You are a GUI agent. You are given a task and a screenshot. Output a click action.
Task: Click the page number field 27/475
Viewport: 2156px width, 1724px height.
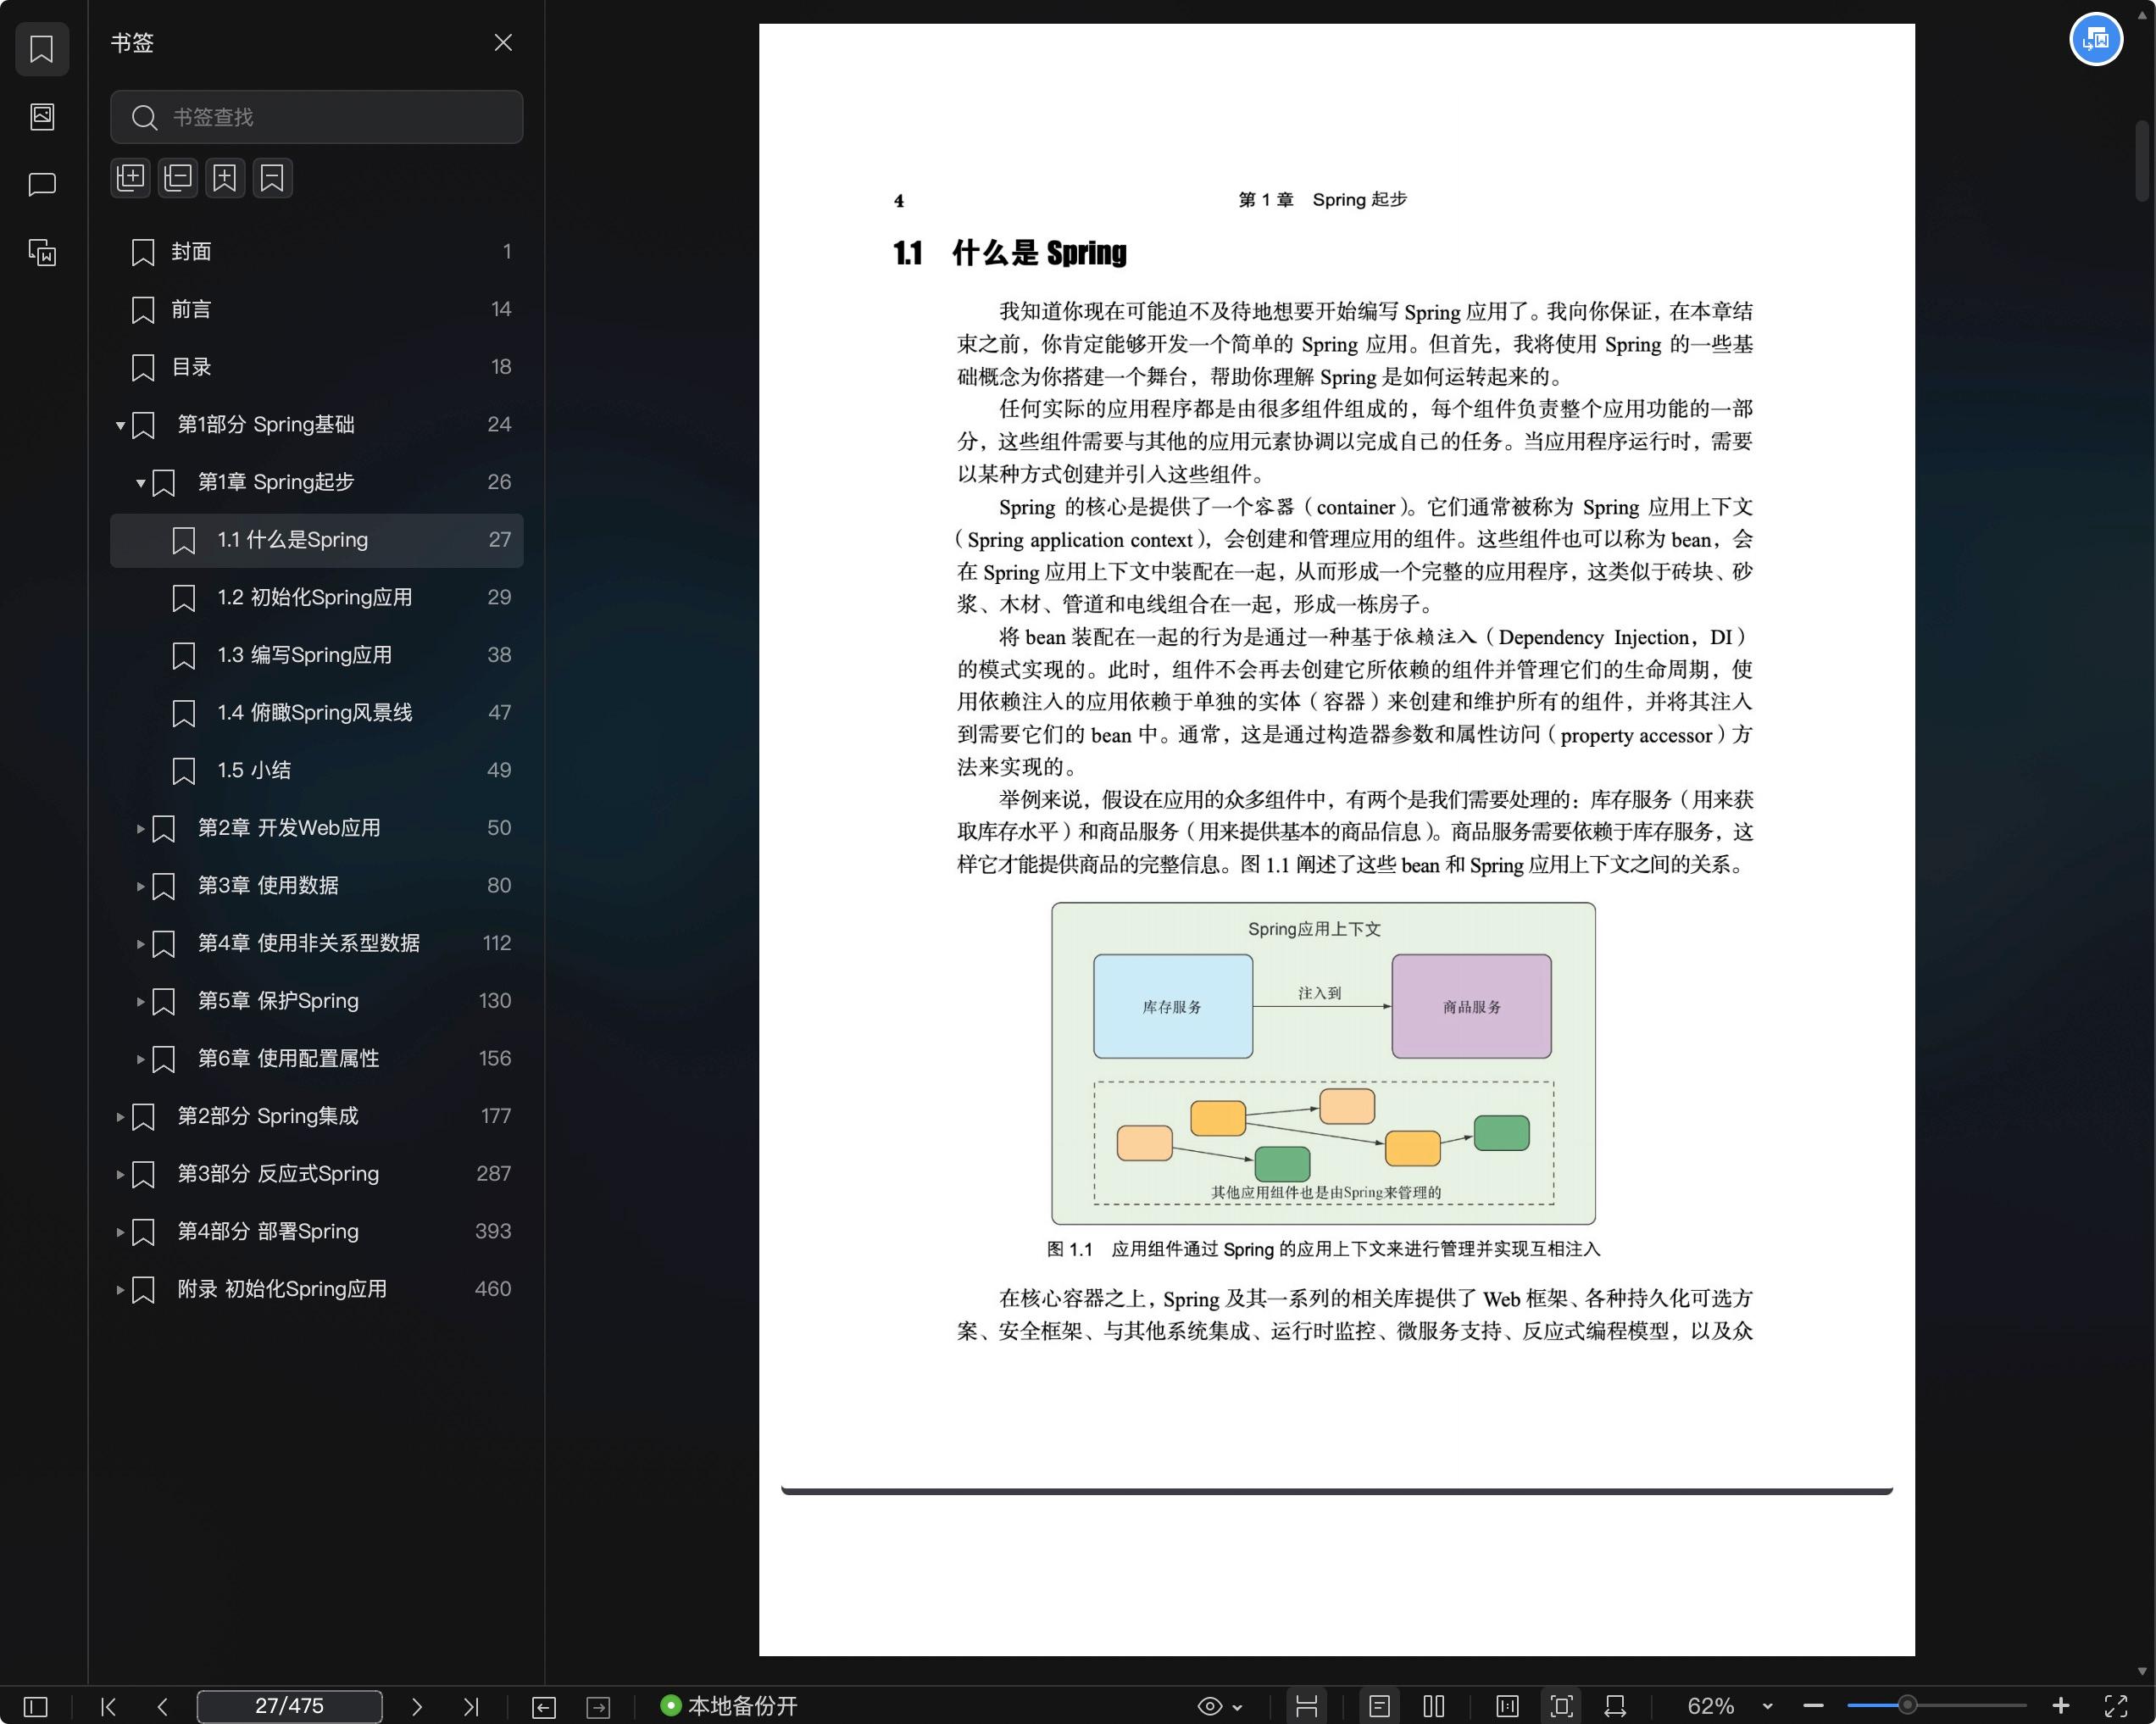pyautogui.click(x=290, y=1706)
